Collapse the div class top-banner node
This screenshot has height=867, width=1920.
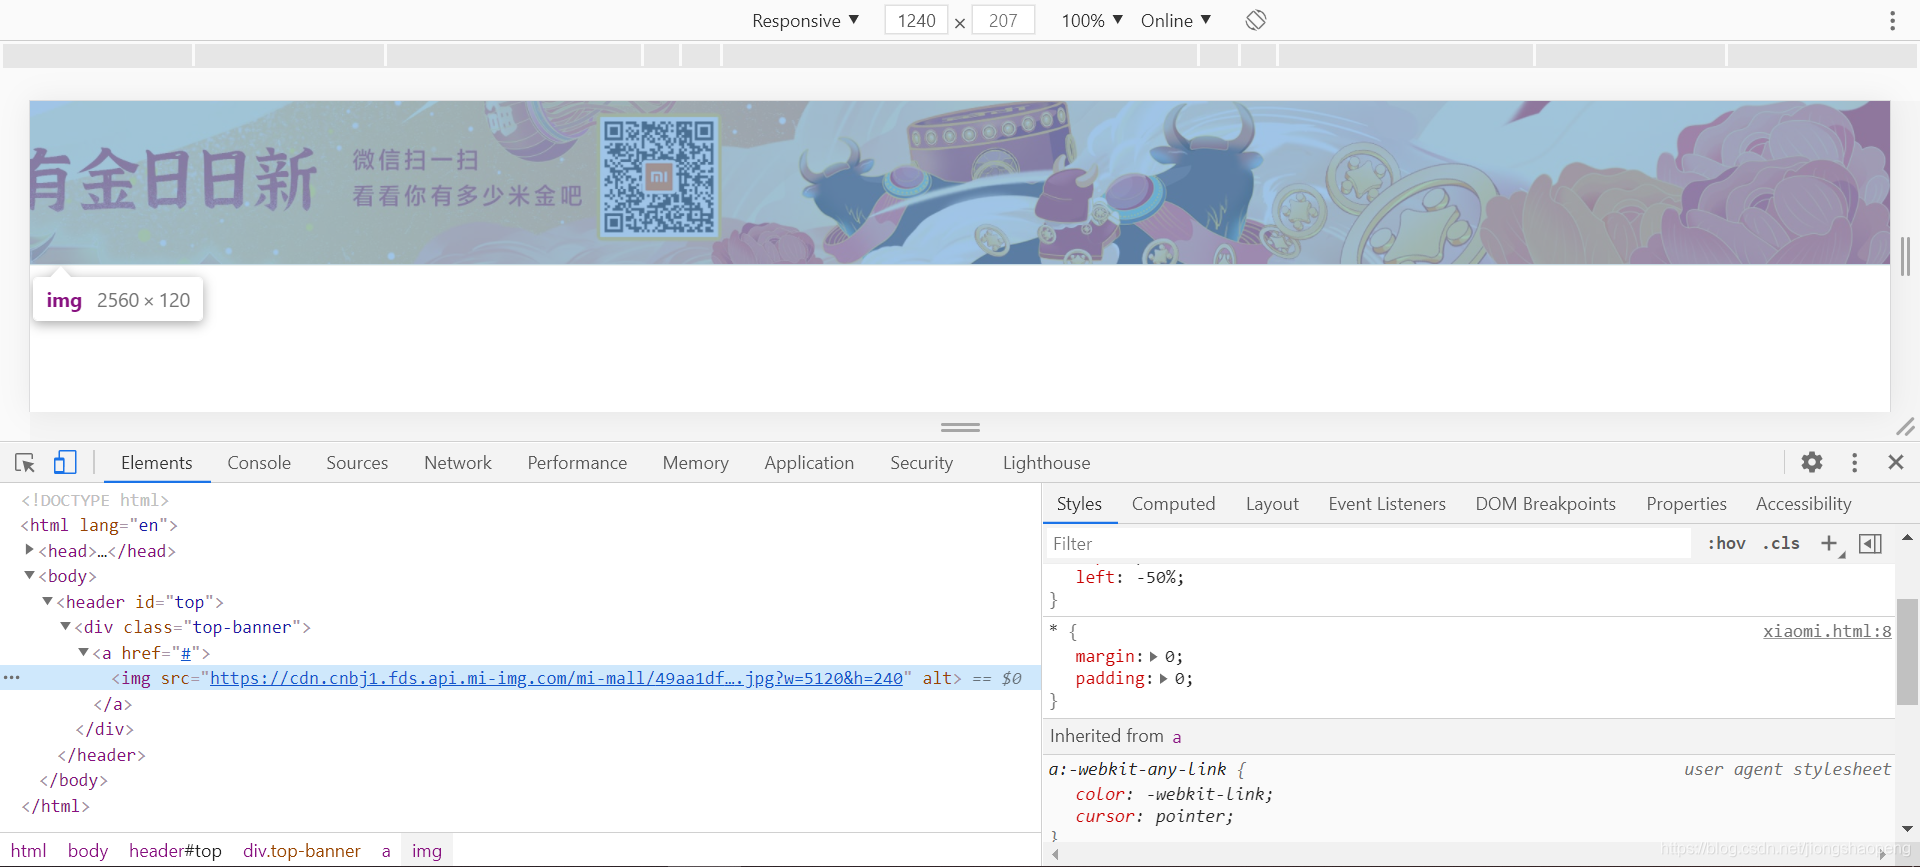[65, 626]
